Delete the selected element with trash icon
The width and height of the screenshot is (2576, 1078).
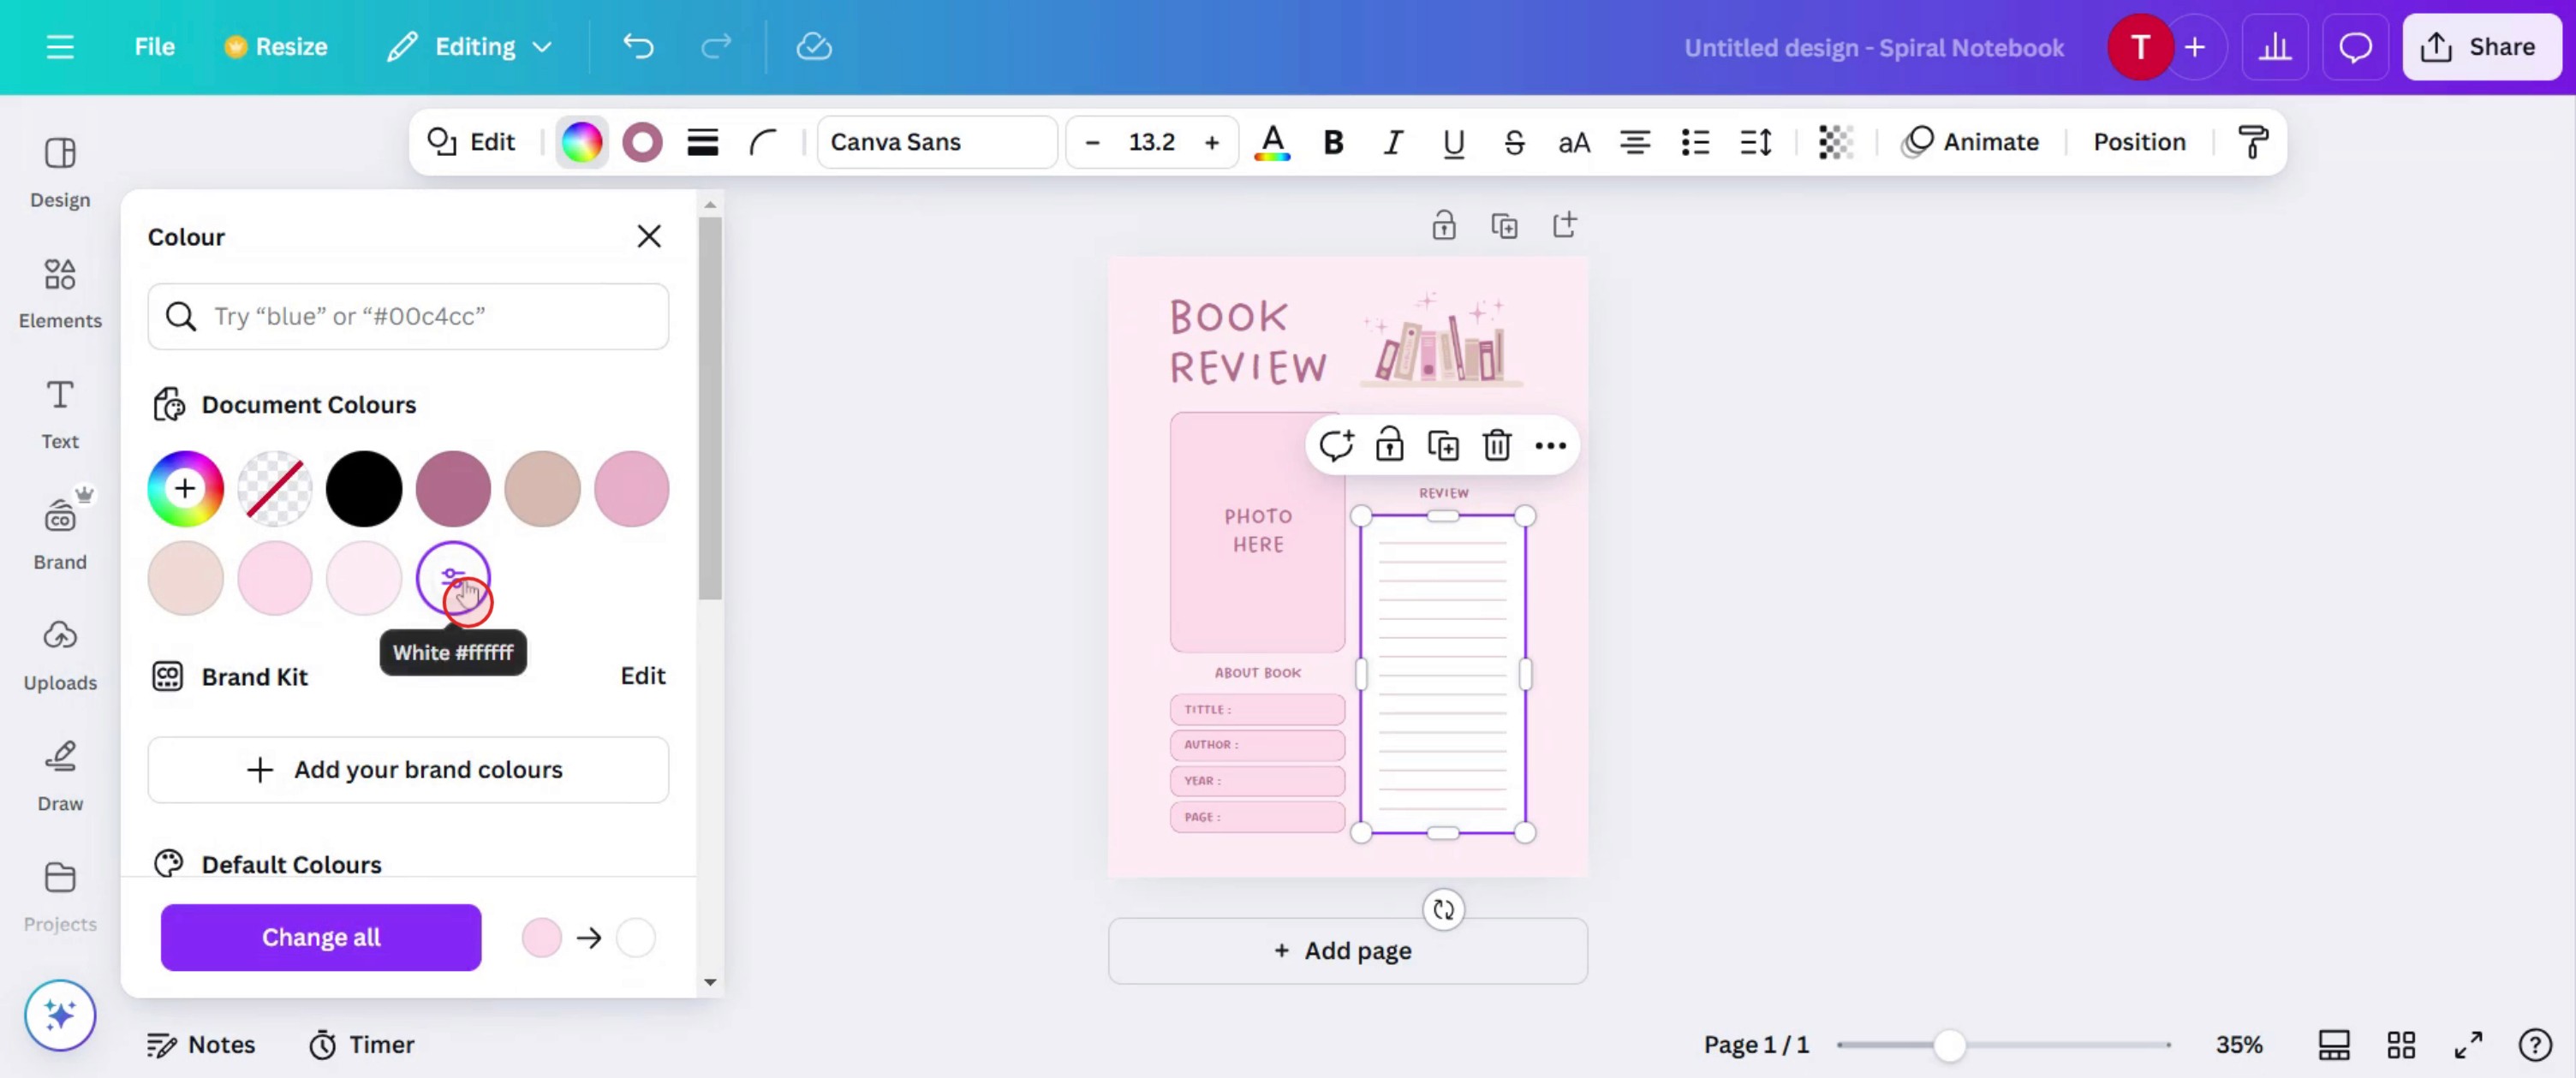(x=1496, y=445)
